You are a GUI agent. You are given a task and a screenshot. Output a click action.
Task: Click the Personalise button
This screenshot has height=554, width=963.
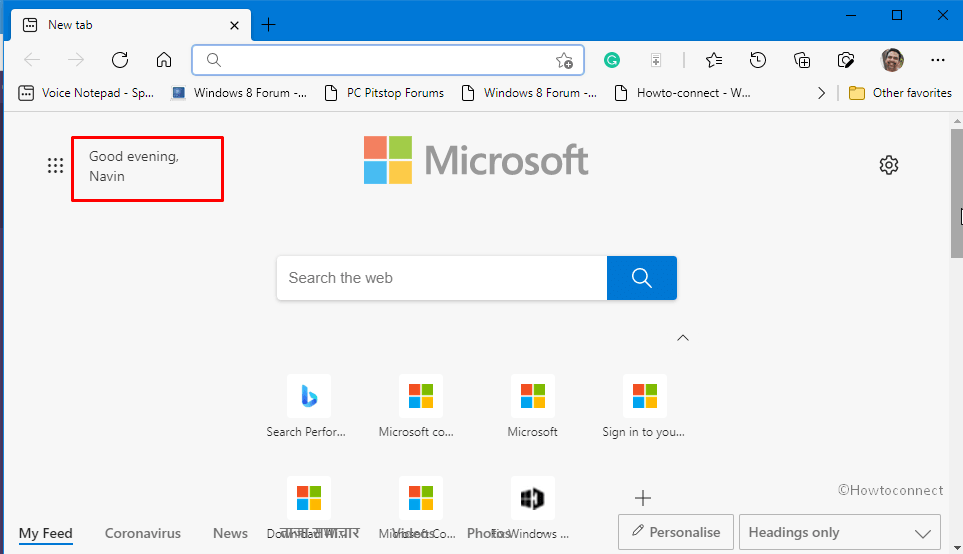point(676,532)
